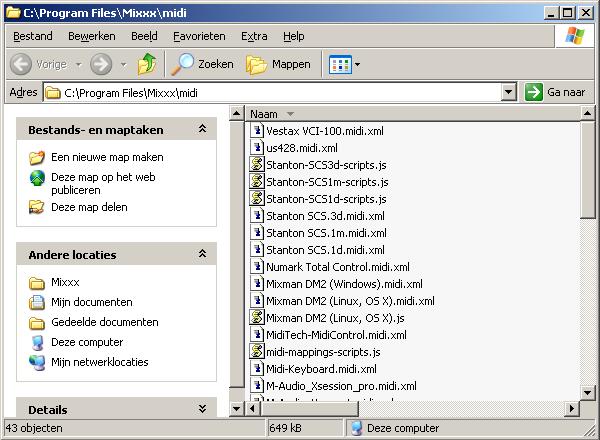Click the task pane scroll down arrow
The width and height of the screenshot is (600, 440).
[x=236, y=409]
